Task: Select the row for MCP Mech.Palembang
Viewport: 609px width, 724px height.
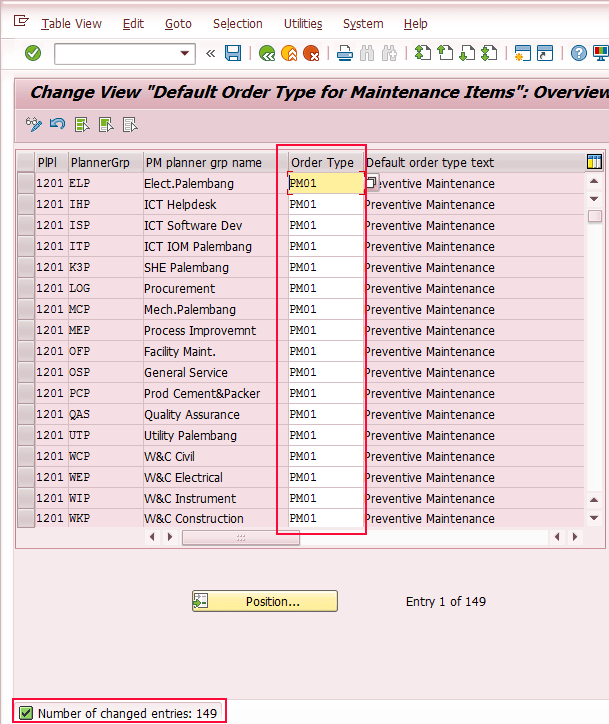Action: (26, 309)
